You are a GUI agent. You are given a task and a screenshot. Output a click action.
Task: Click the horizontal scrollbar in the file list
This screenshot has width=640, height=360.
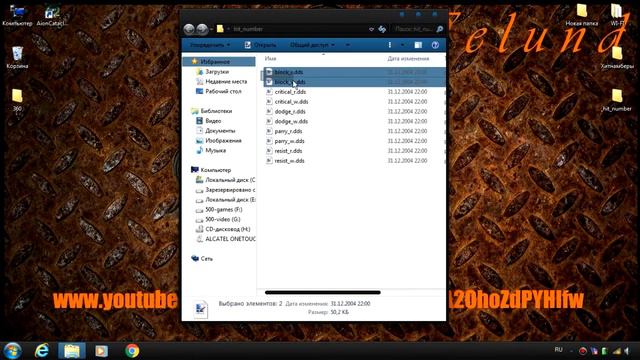[322, 292]
